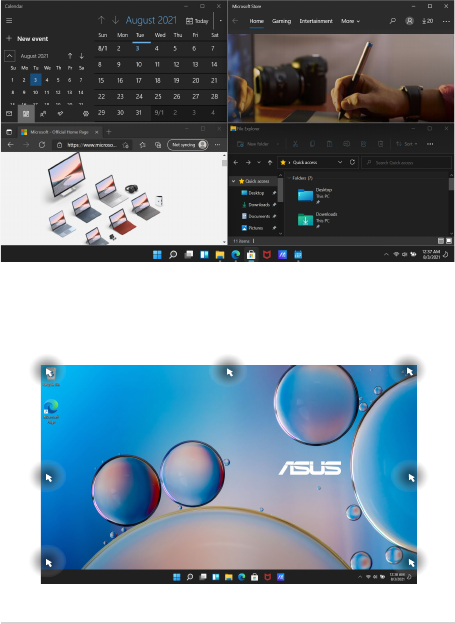Viewport: 455px width, 624px height.
Task: Open Microsoft Store See more ellipsis menu
Action: [x=446, y=21]
